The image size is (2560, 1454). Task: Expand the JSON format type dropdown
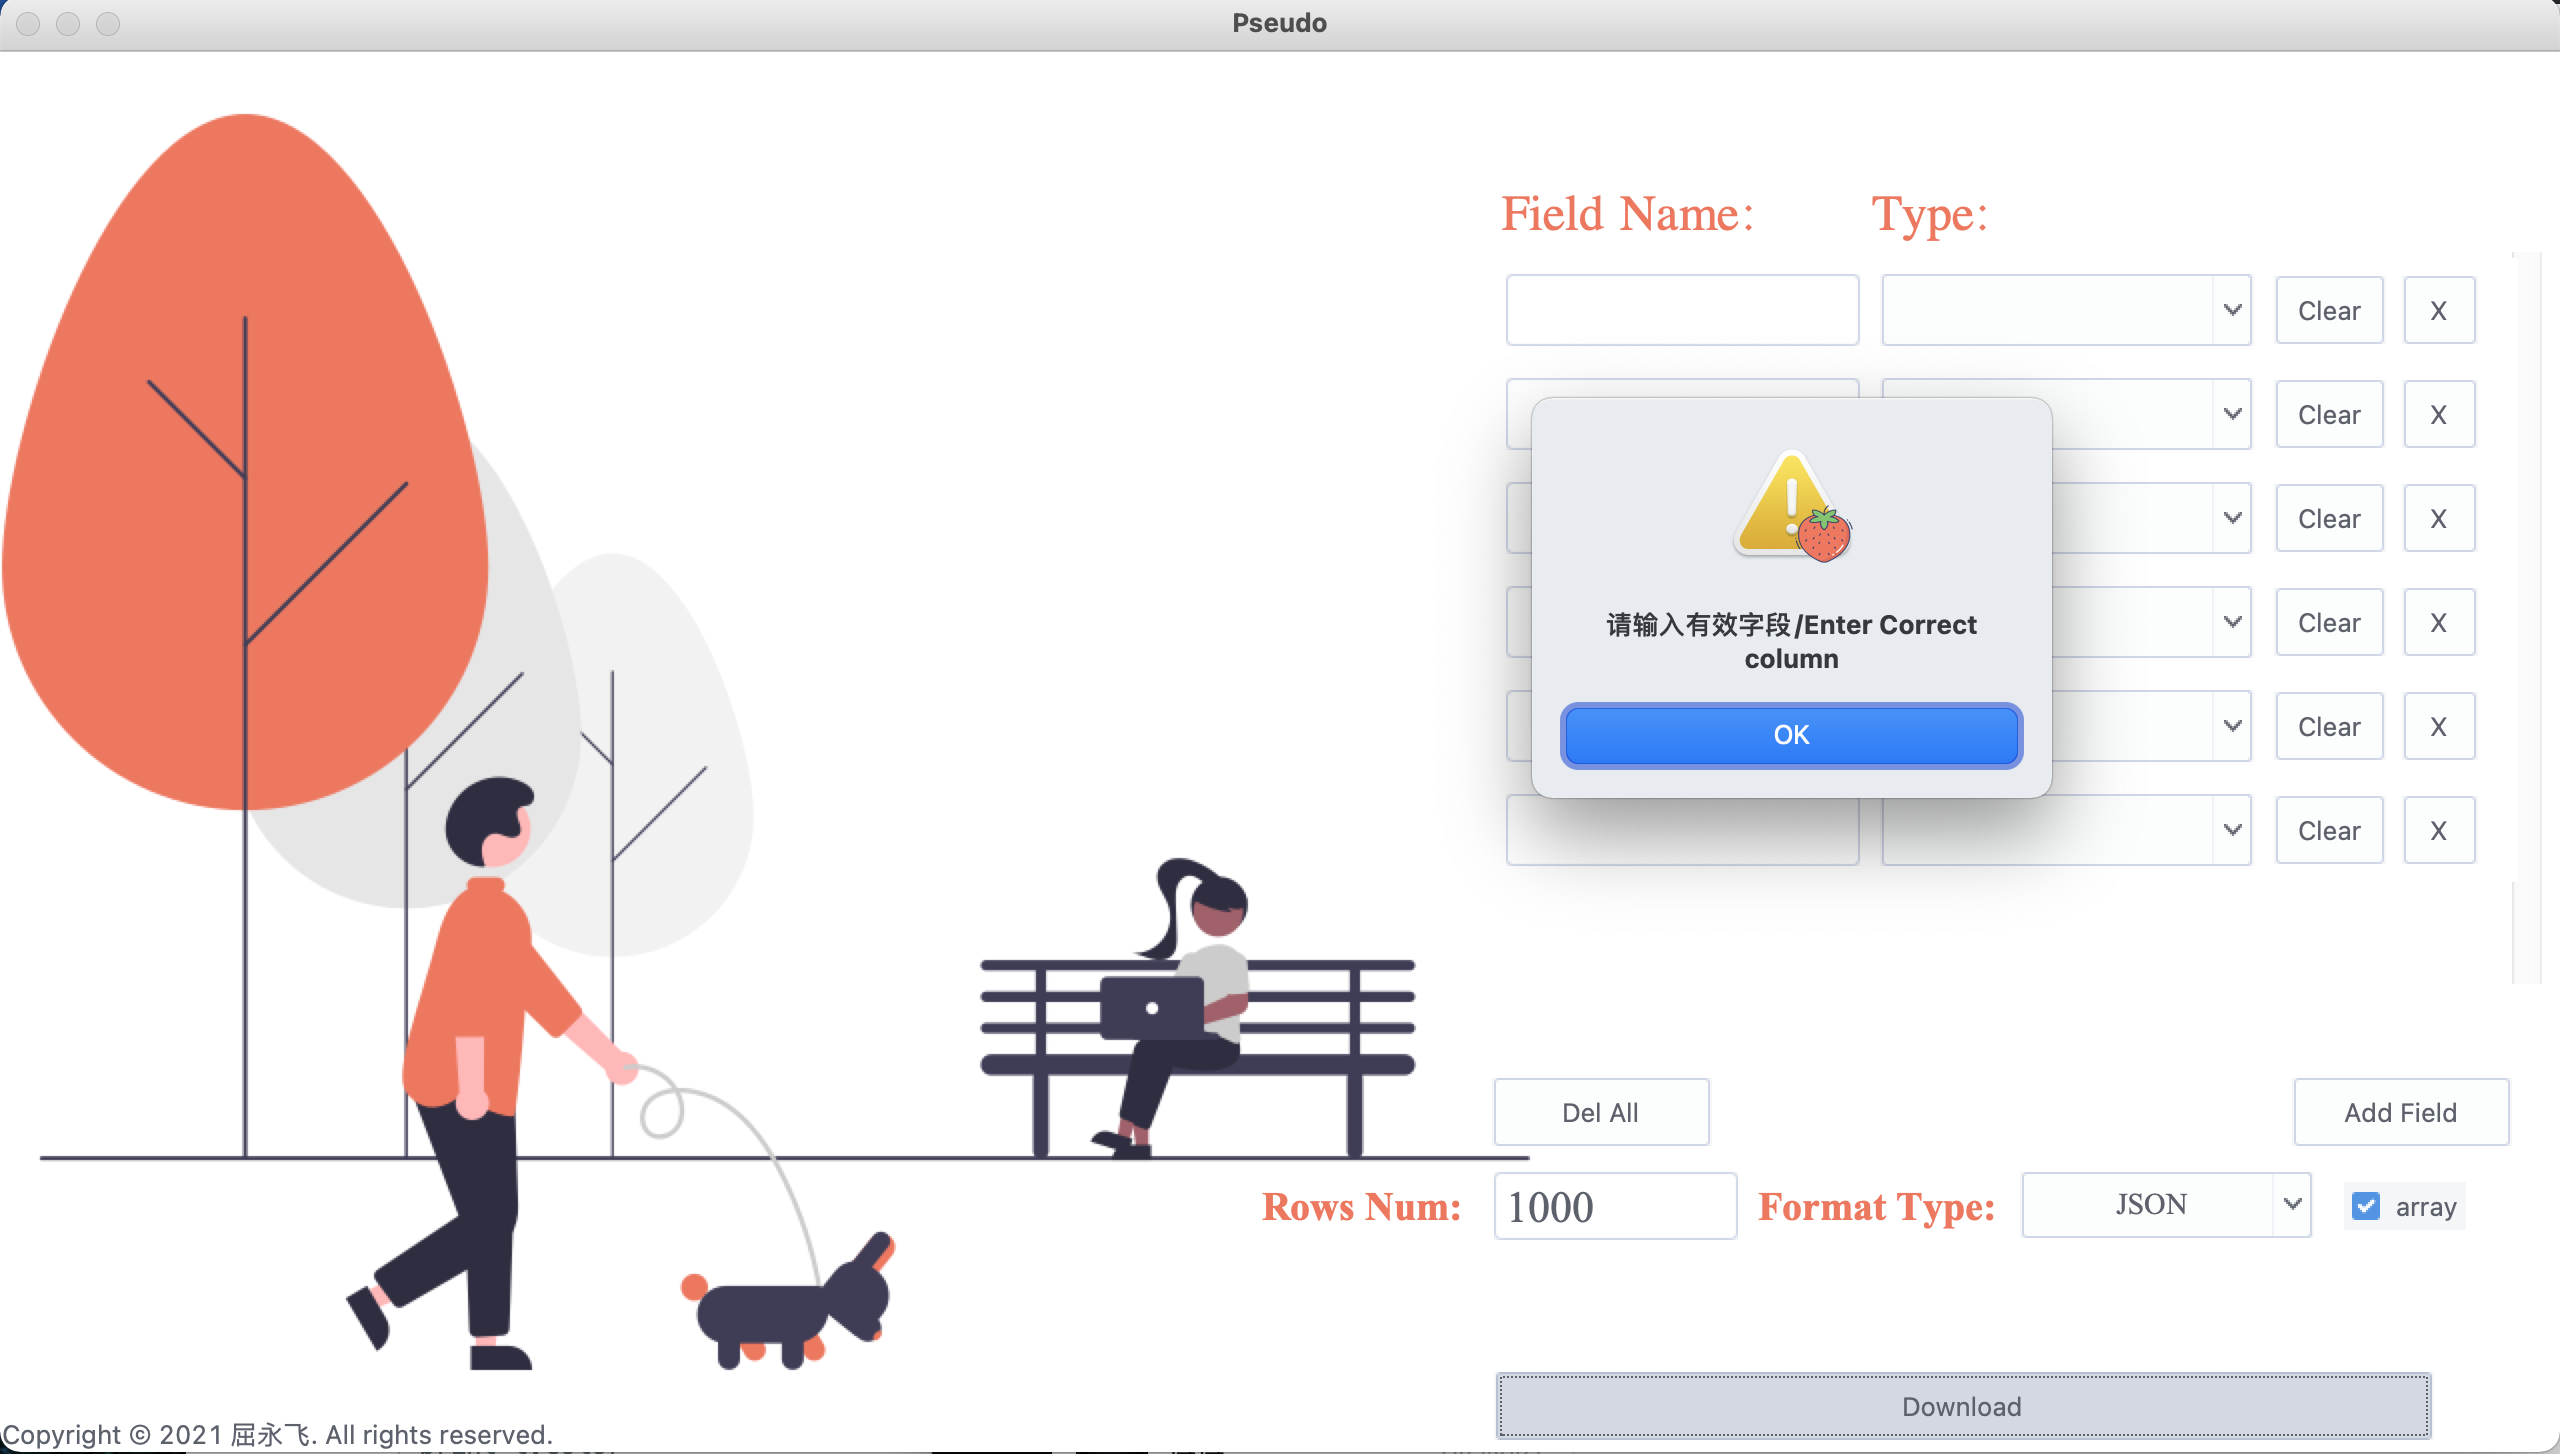click(2292, 1204)
